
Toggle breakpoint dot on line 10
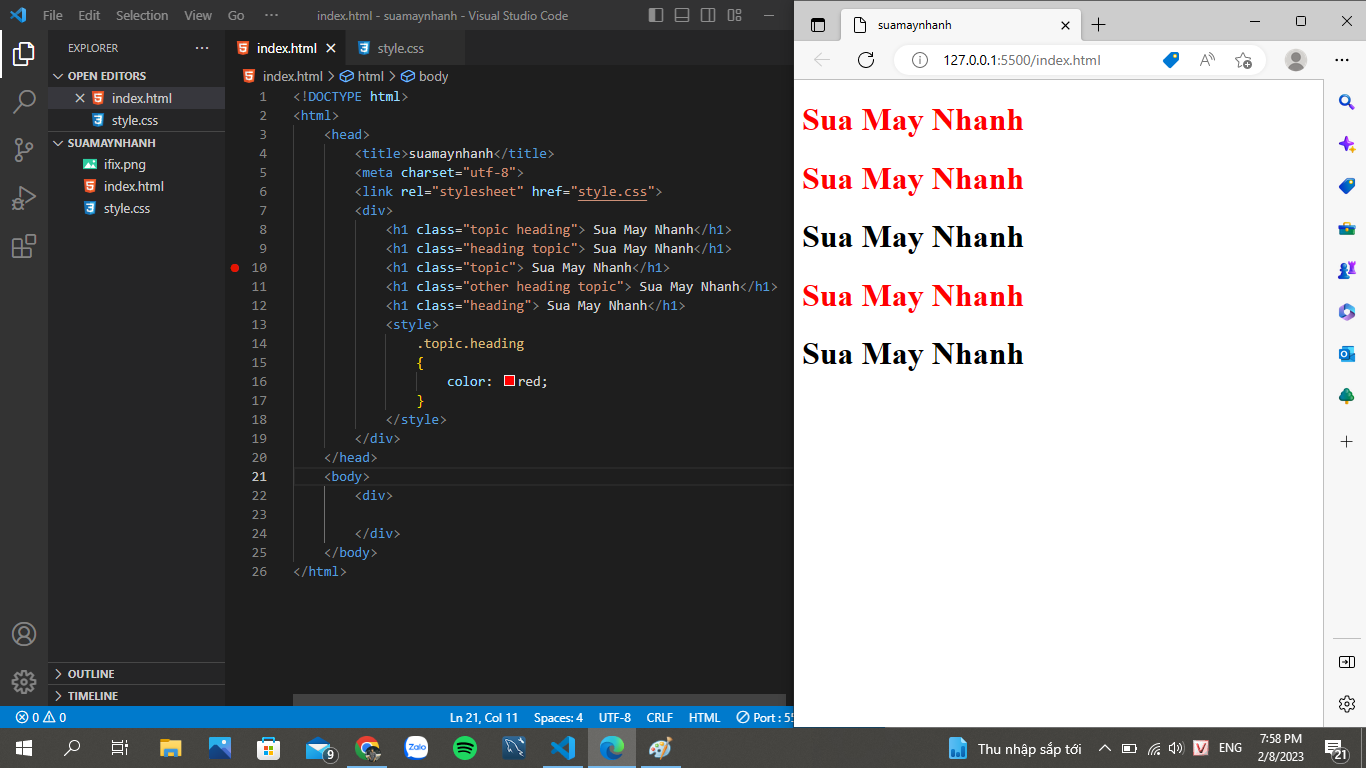pyautogui.click(x=235, y=268)
